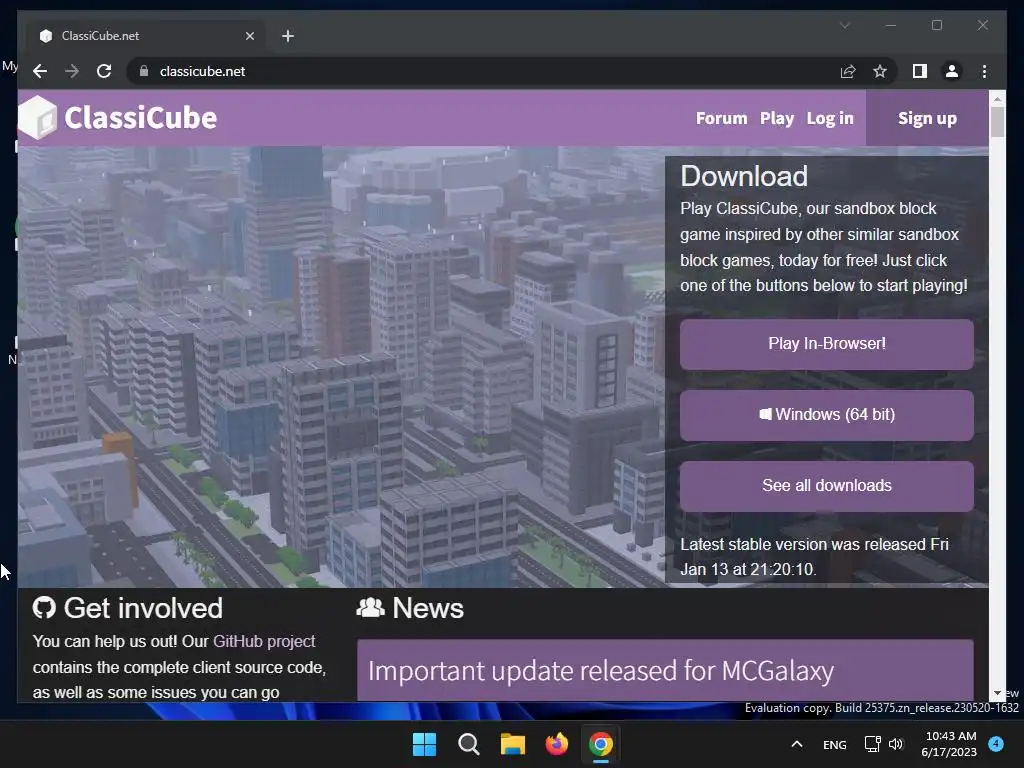Screen dimensions: 1024x768
Task: View site info via padlock icon
Action: (144, 71)
